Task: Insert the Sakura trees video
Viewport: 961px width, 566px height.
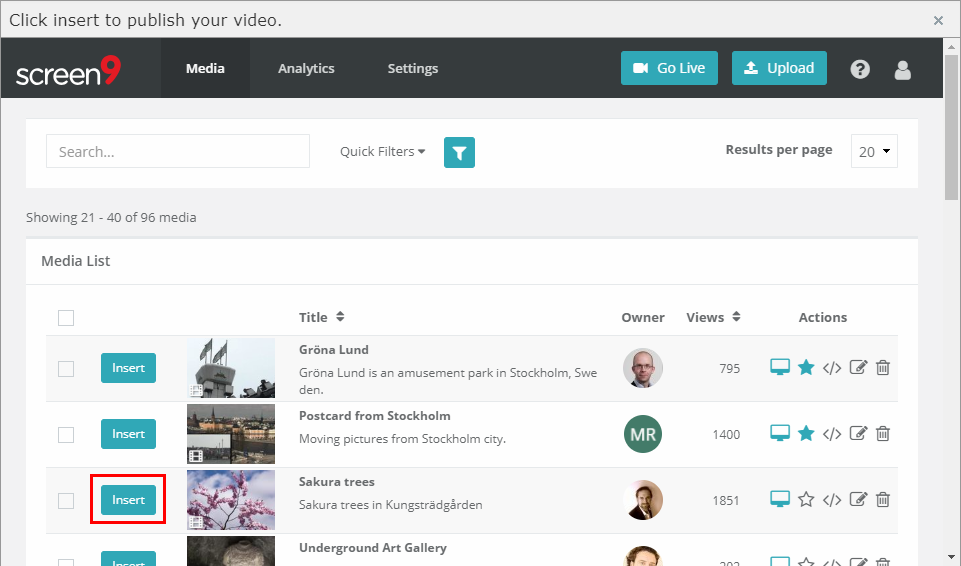Action: click(x=128, y=500)
